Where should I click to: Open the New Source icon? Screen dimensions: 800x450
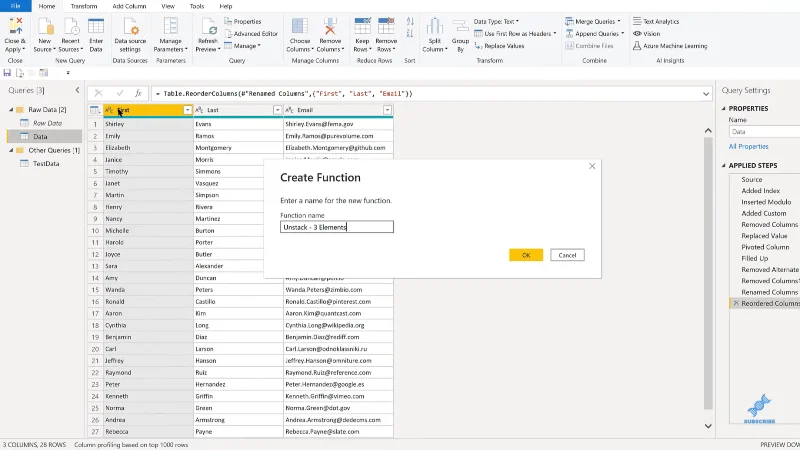[45, 26]
